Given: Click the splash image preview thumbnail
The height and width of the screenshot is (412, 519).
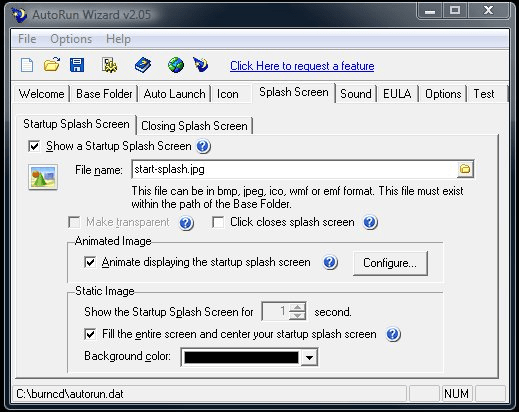Looking at the screenshot, I should (x=43, y=177).
